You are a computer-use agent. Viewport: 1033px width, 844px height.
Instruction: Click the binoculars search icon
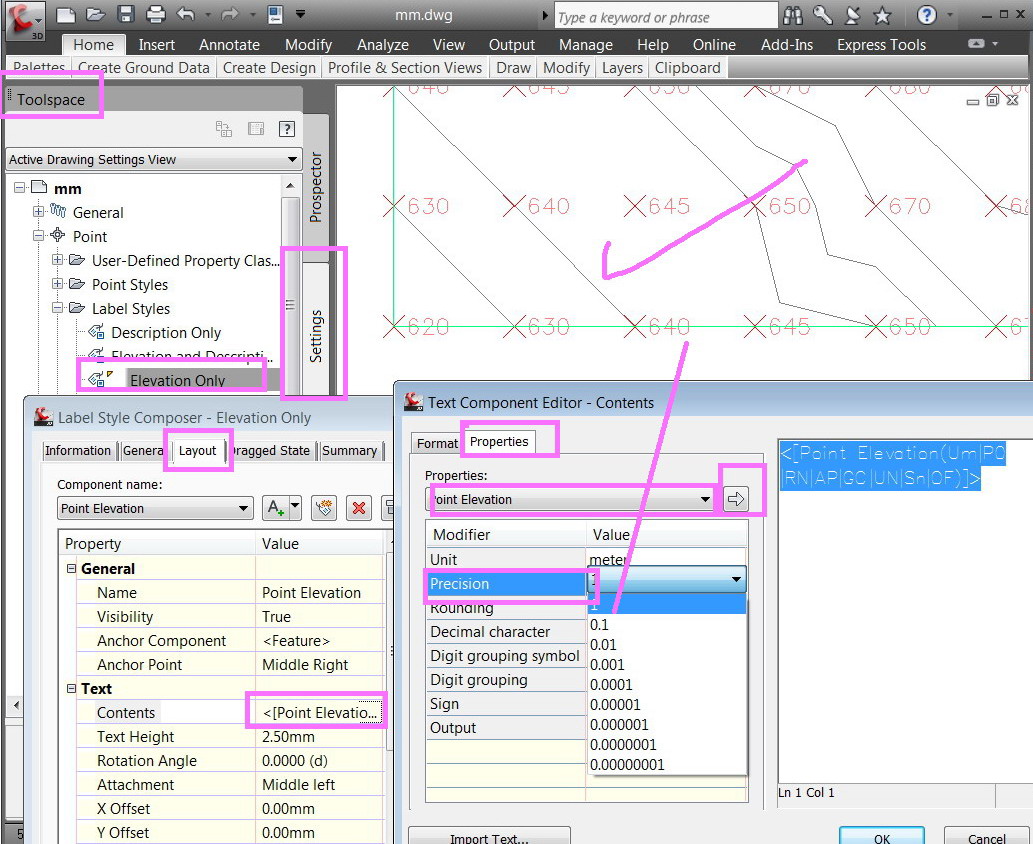pyautogui.click(x=793, y=16)
